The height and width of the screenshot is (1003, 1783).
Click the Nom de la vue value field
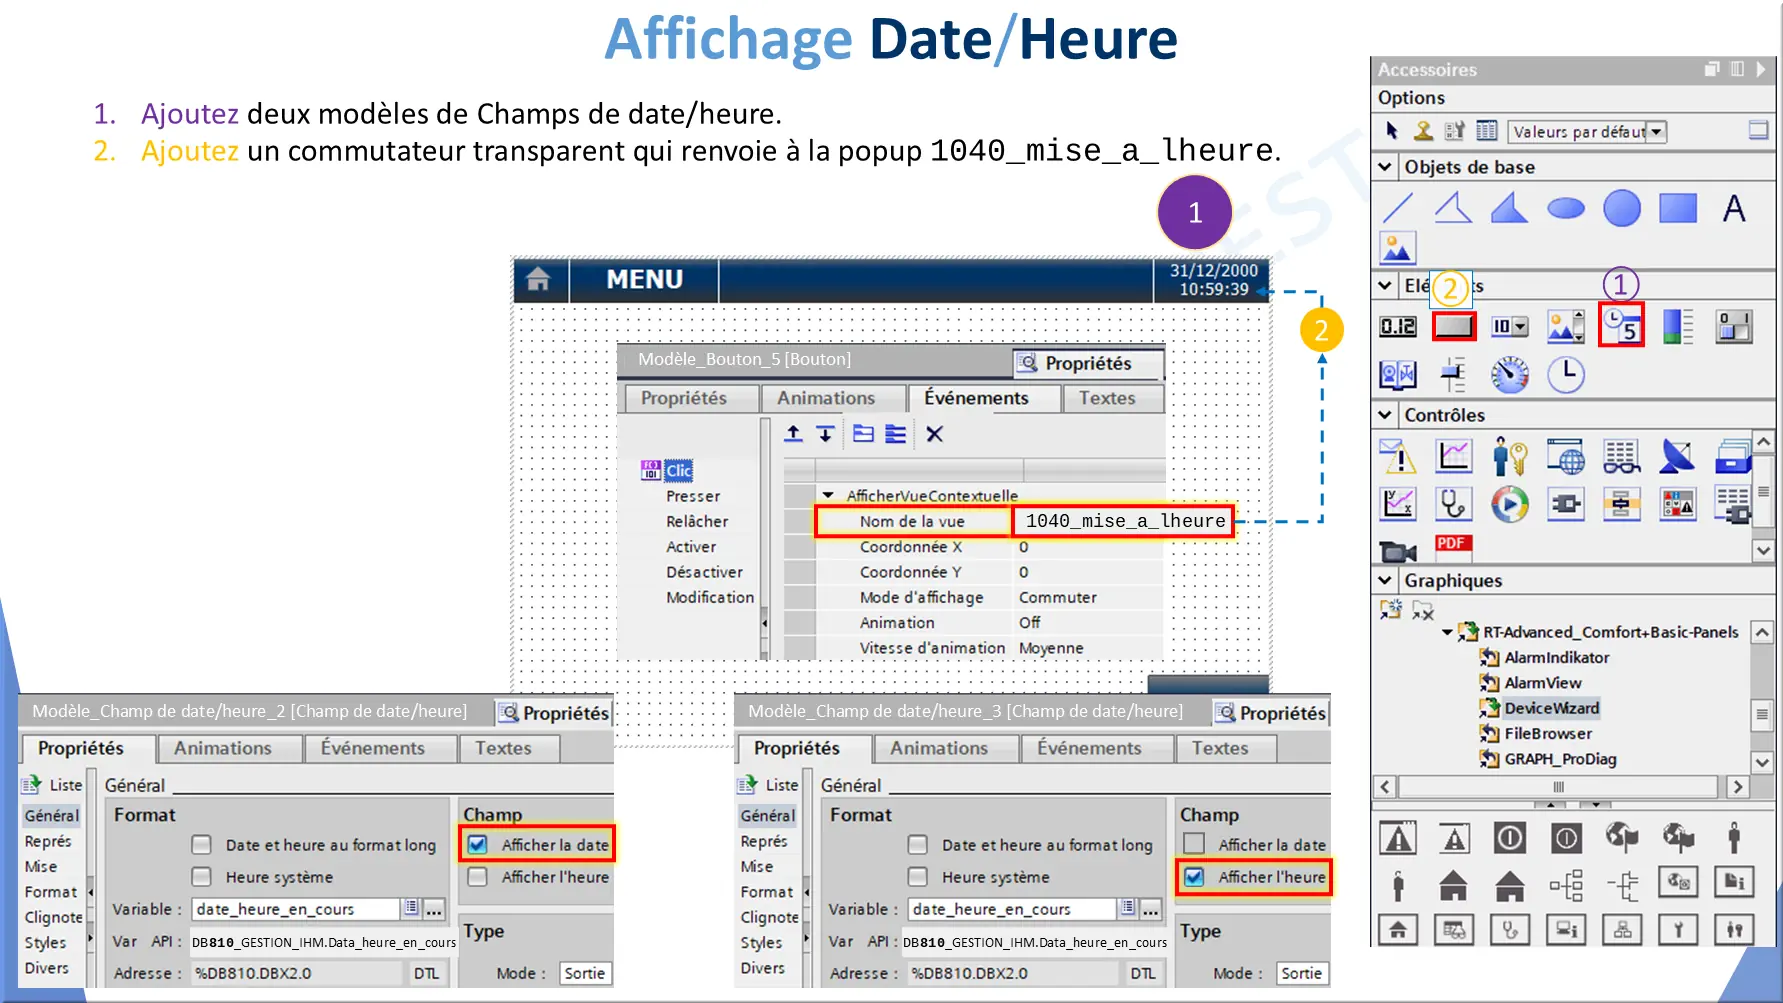(x=1124, y=521)
